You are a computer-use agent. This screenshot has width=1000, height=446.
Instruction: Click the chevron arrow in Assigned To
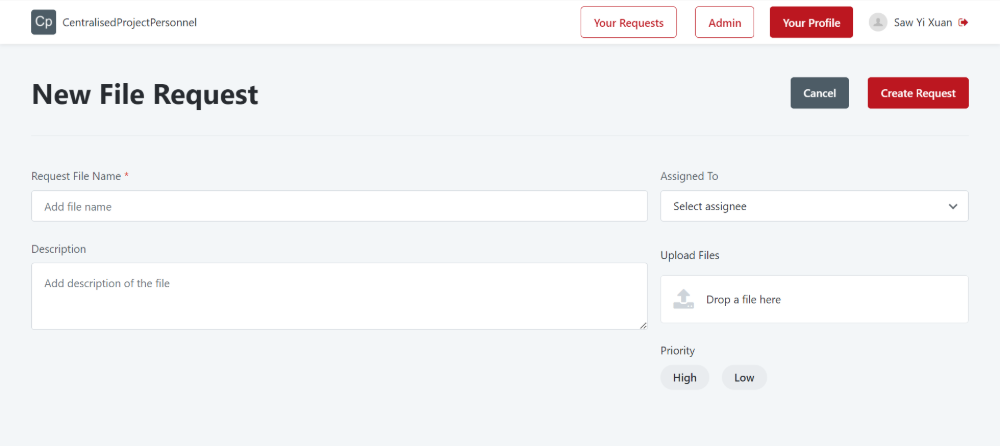pos(953,207)
